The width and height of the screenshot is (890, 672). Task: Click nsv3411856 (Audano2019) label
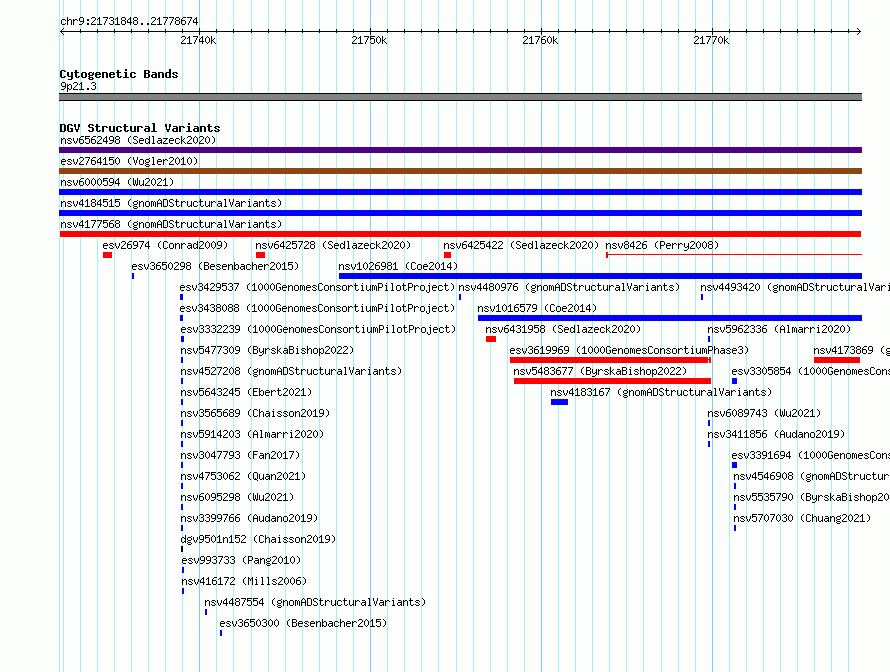pyautogui.click(x=776, y=434)
